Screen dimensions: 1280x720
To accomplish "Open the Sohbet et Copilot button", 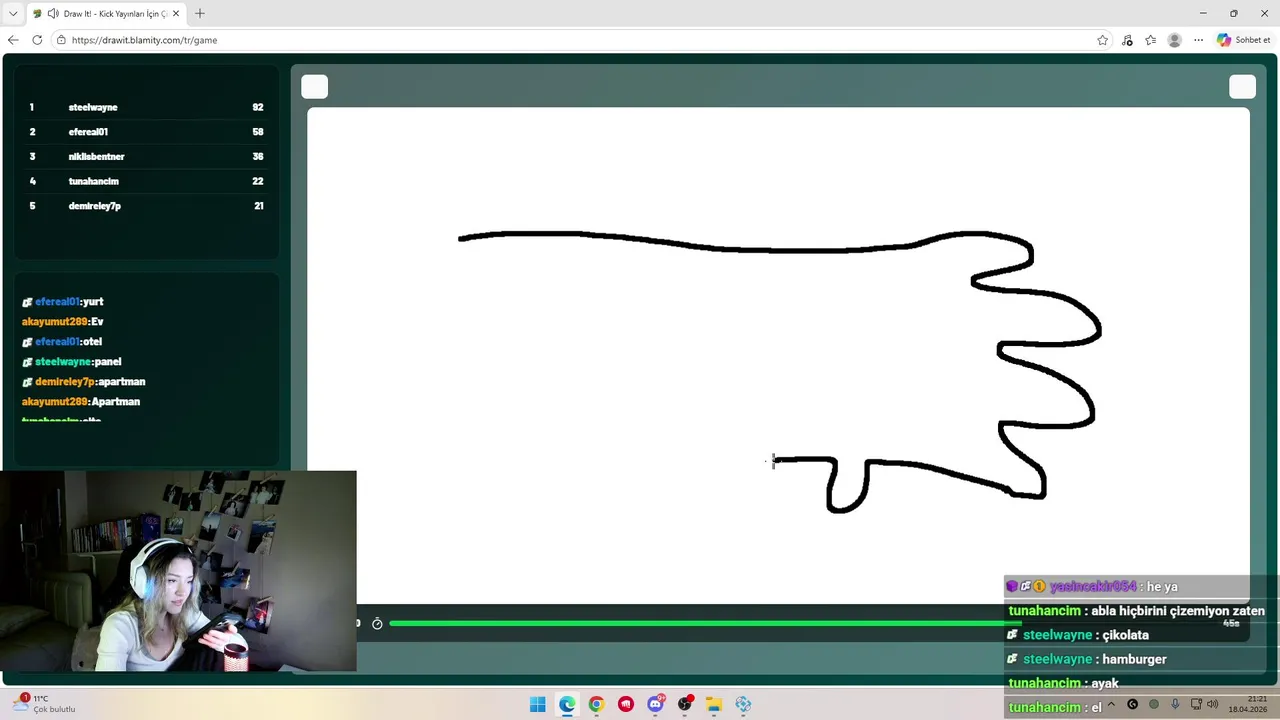I will coord(1243,40).
